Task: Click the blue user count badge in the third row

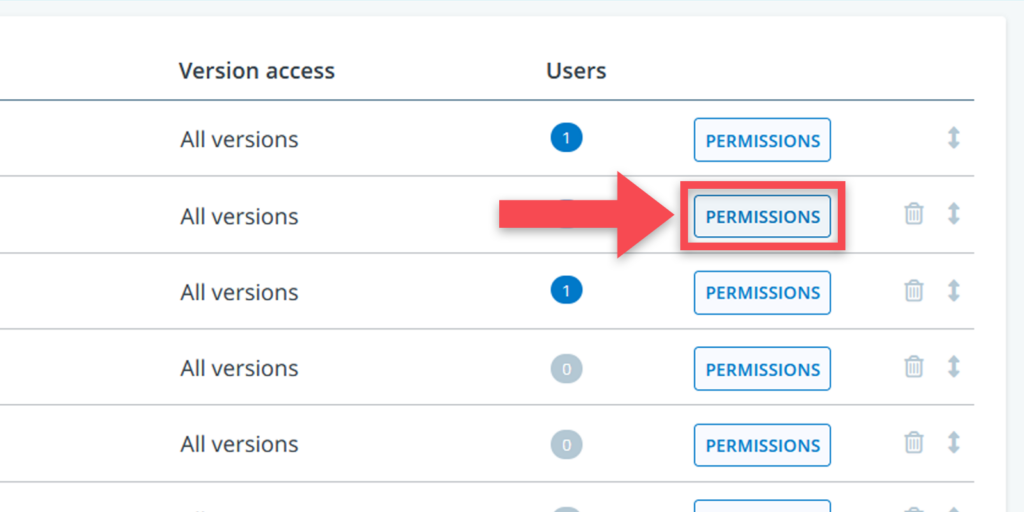Action: pos(566,290)
